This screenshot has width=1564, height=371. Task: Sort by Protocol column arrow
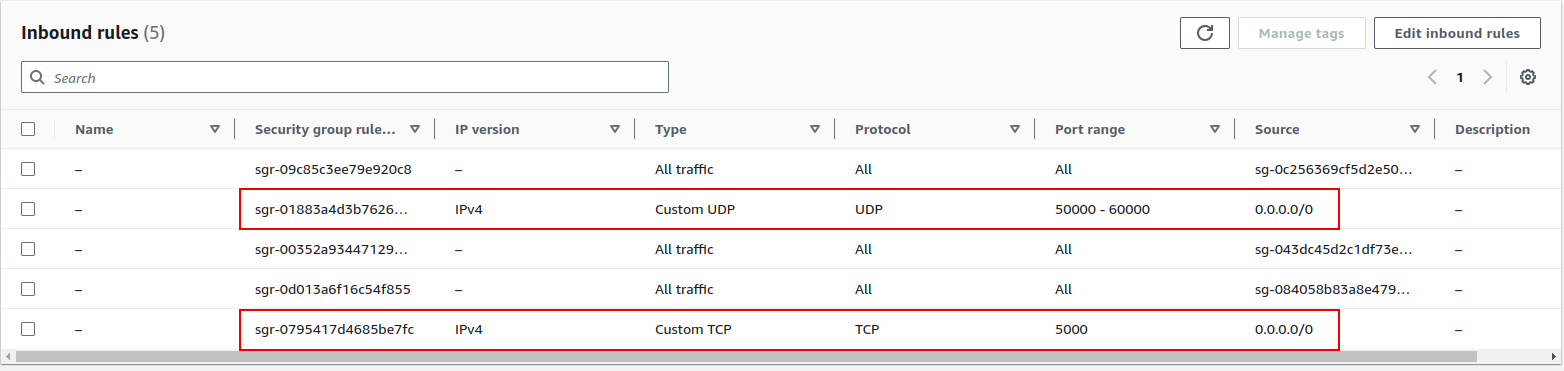coord(1015,129)
